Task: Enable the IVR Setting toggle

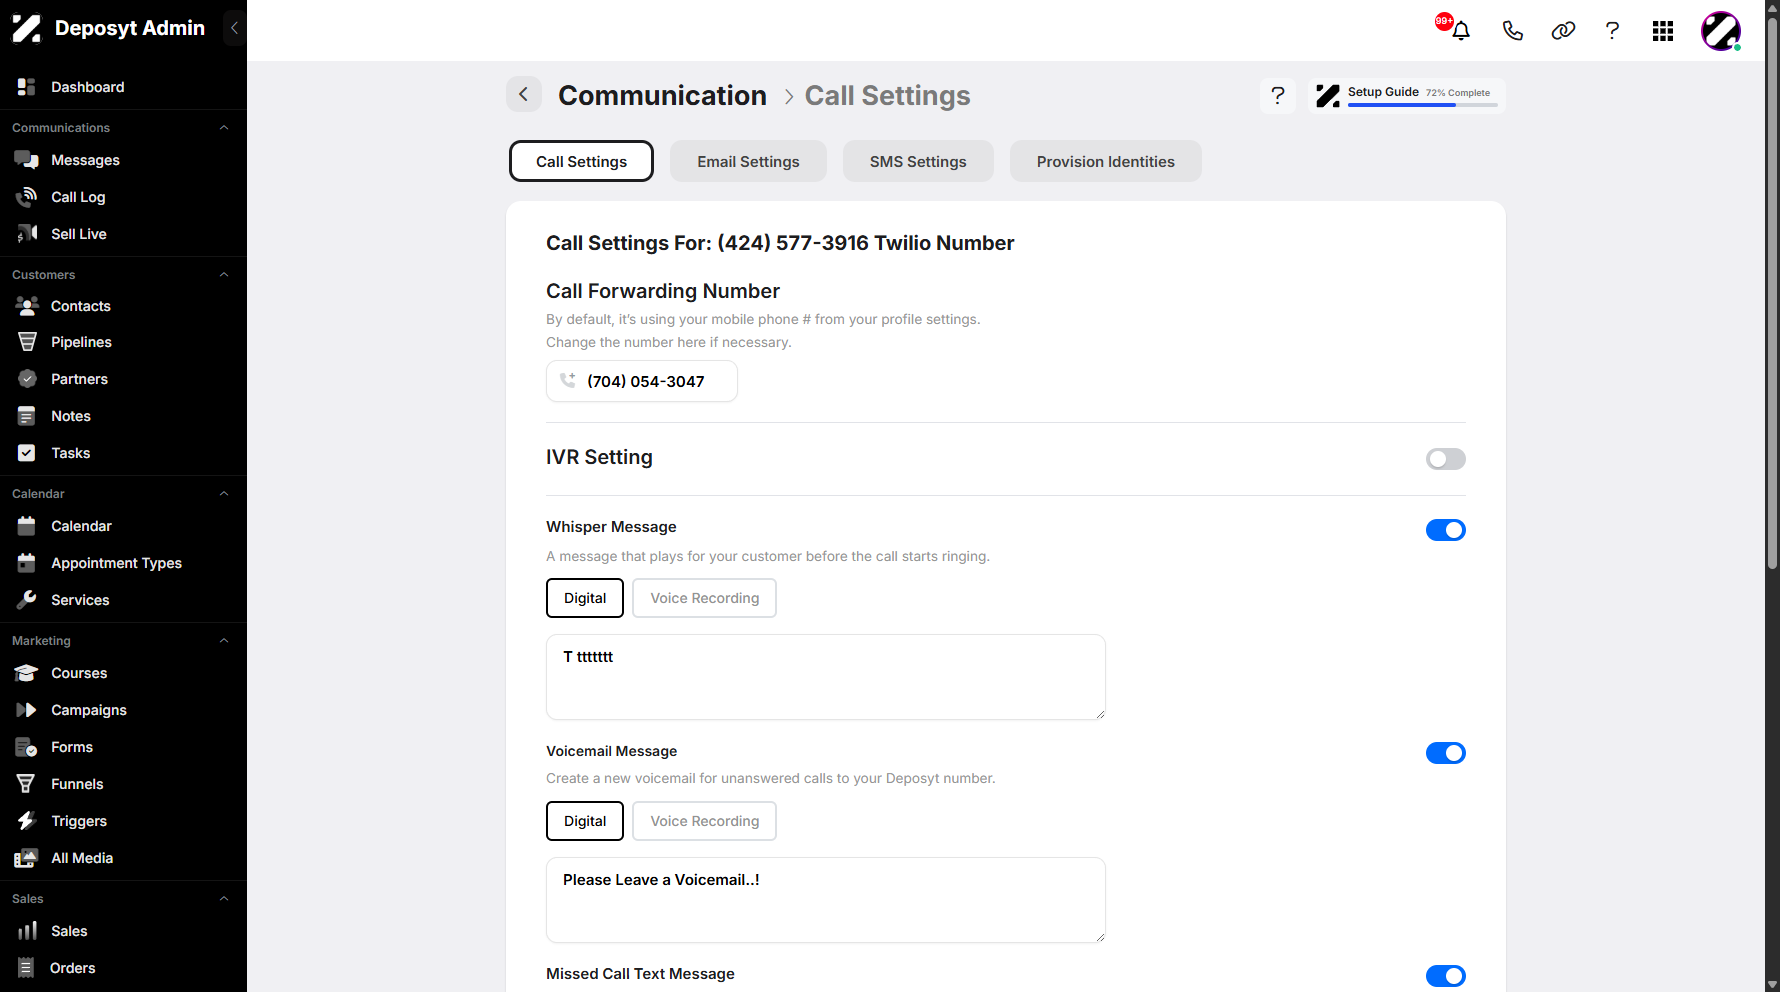Action: point(1445,459)
